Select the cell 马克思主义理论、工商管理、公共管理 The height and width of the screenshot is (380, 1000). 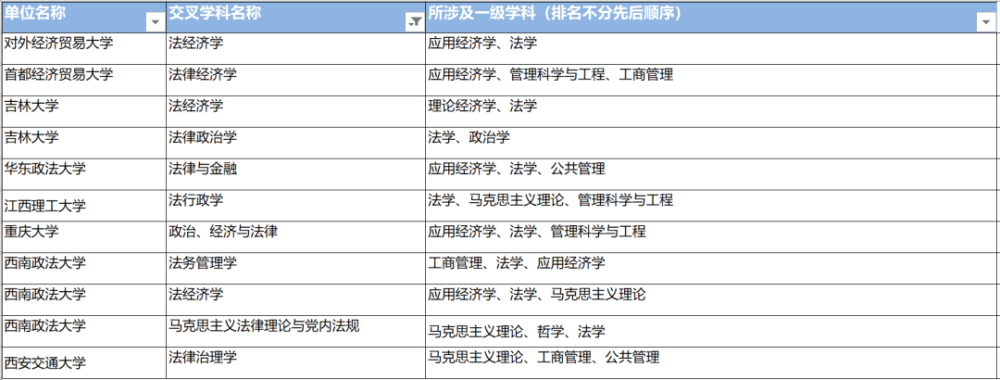click(710, 363)
